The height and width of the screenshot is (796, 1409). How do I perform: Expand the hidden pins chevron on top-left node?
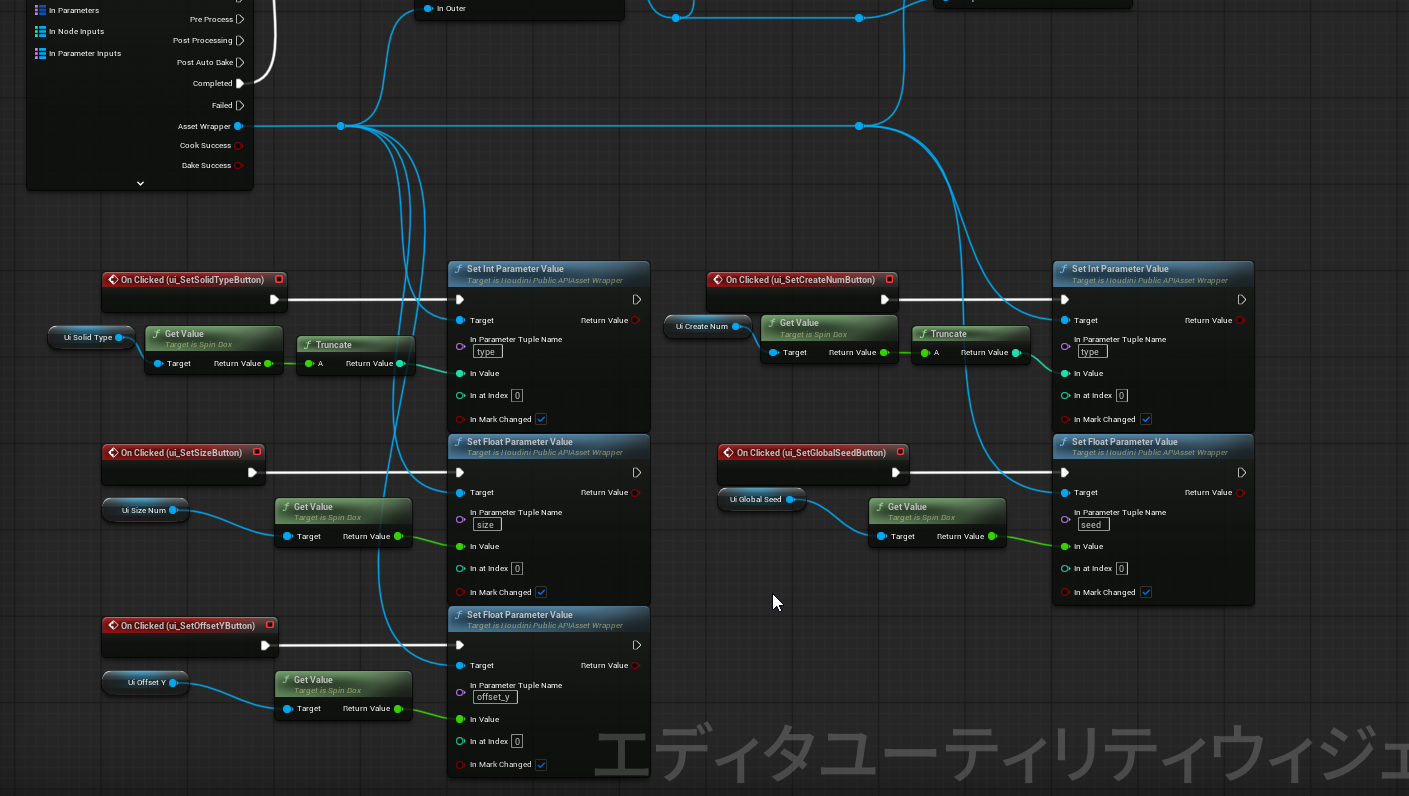coord(140,183)
